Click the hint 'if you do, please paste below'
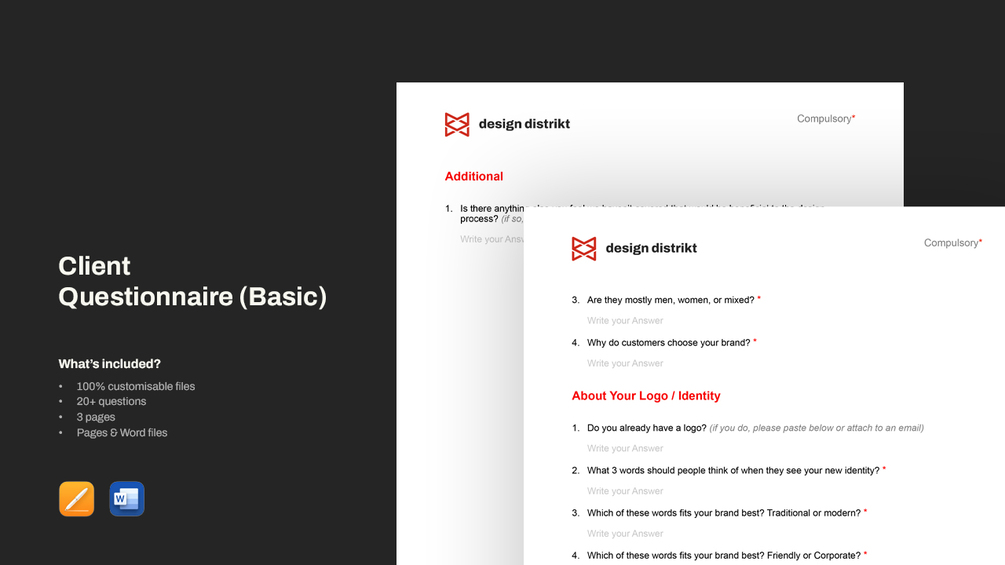The width and height of the screenshot is (1005, 565). [x=817, y=428]
